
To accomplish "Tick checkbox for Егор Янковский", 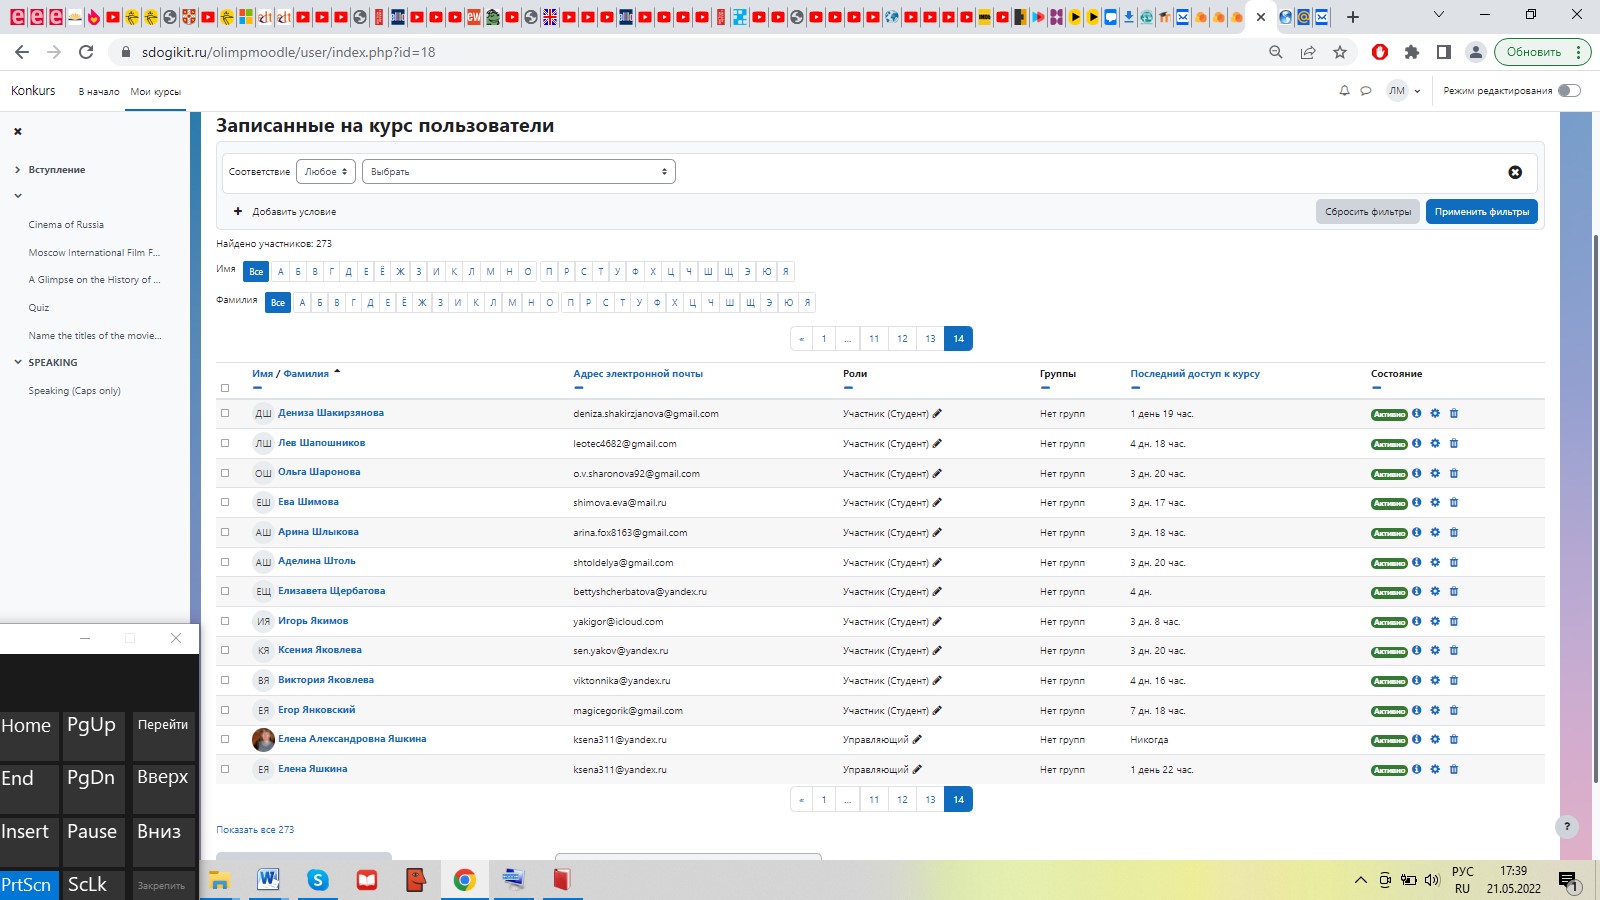I will tap(225, 710).
